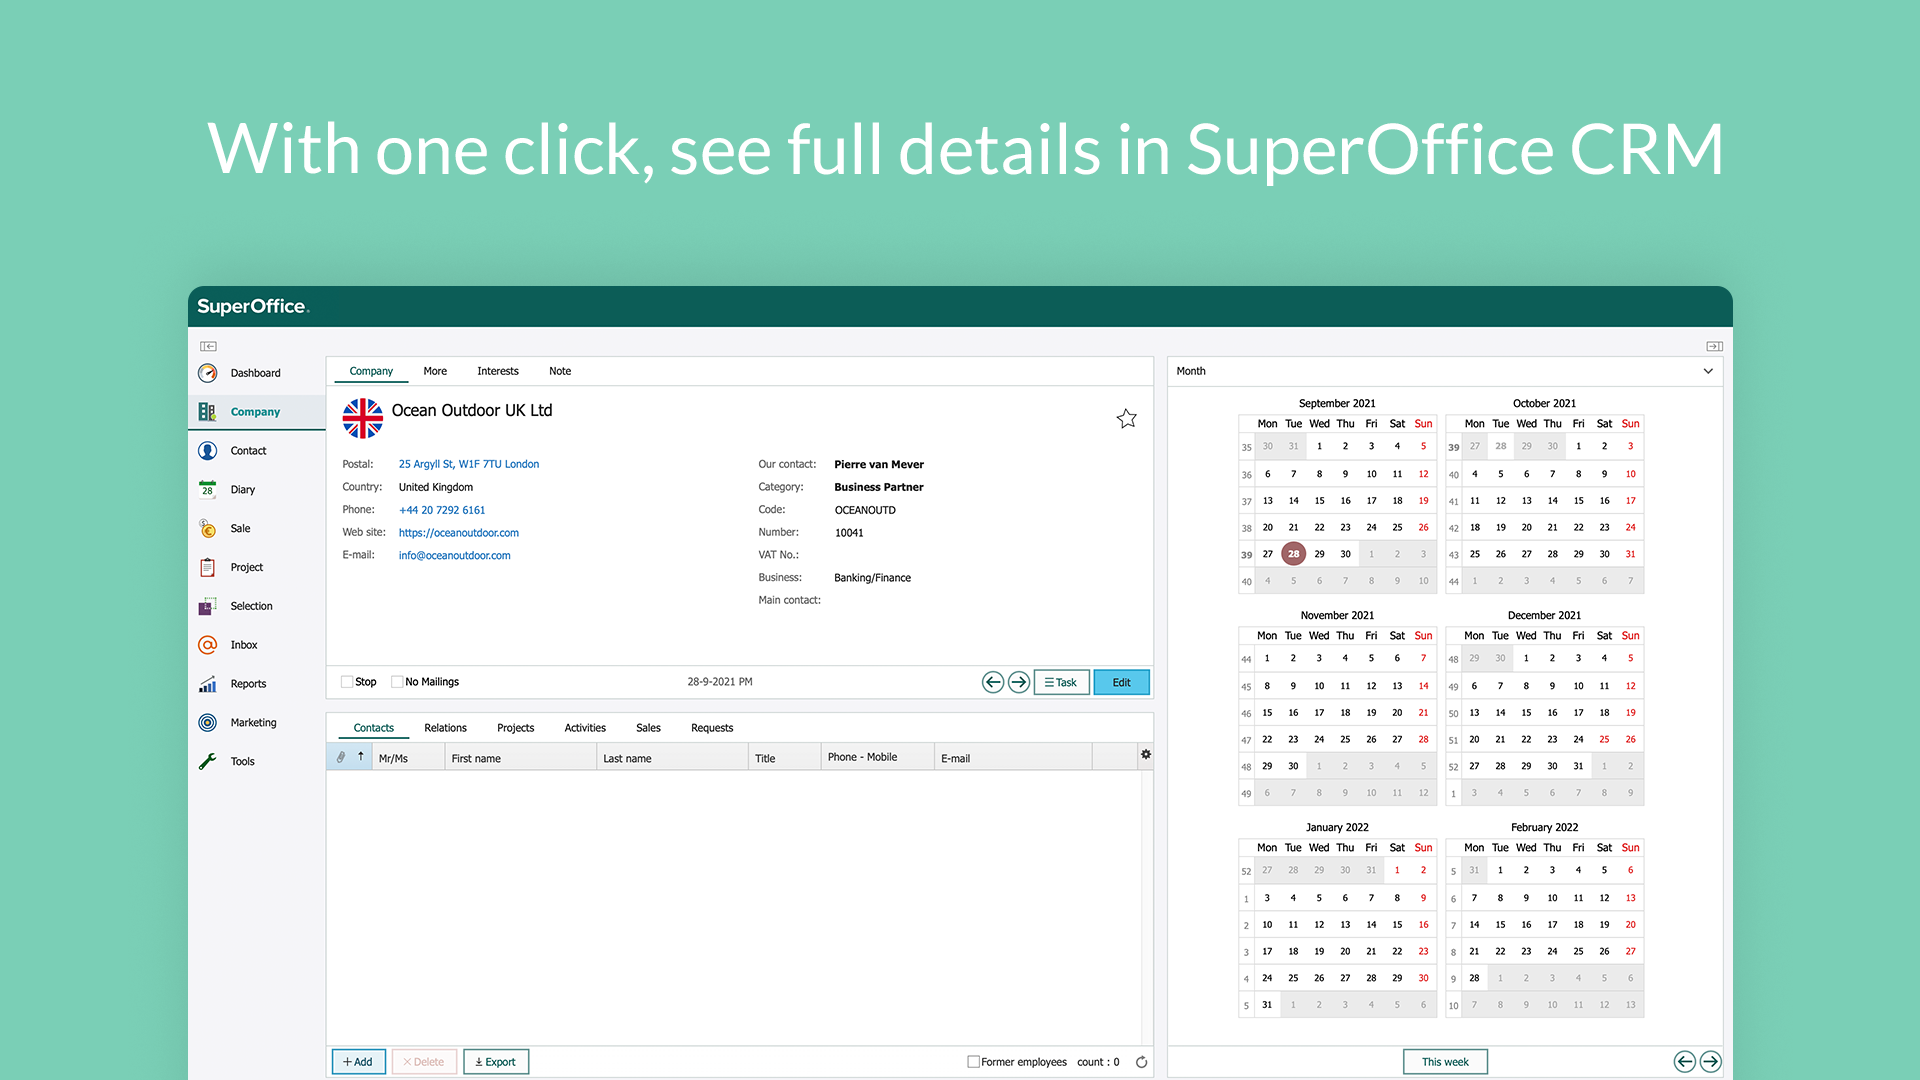Collapse the right calendar side panel

[x=1714, y=346]
